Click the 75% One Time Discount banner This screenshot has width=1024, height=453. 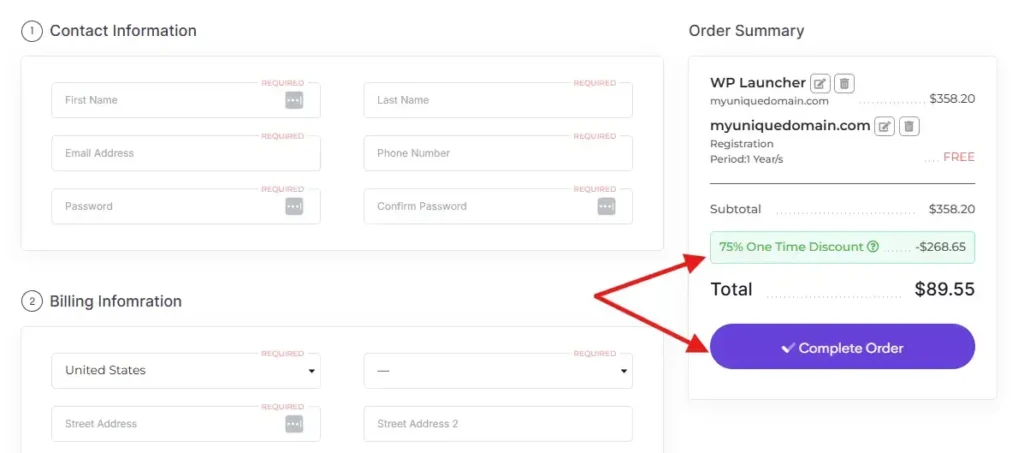pyautogui.click(x=842, y=247)
